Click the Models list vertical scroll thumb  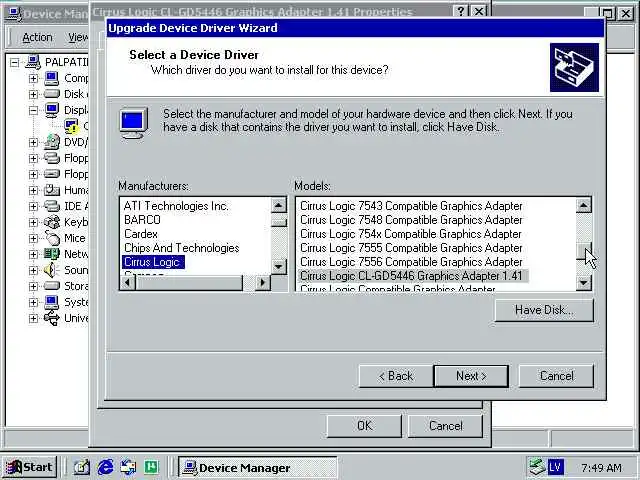(584, 251)
